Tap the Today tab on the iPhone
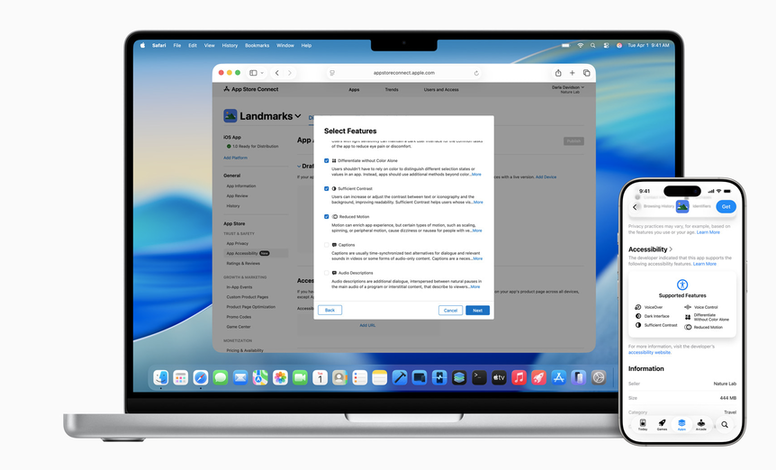 [642, 424]
